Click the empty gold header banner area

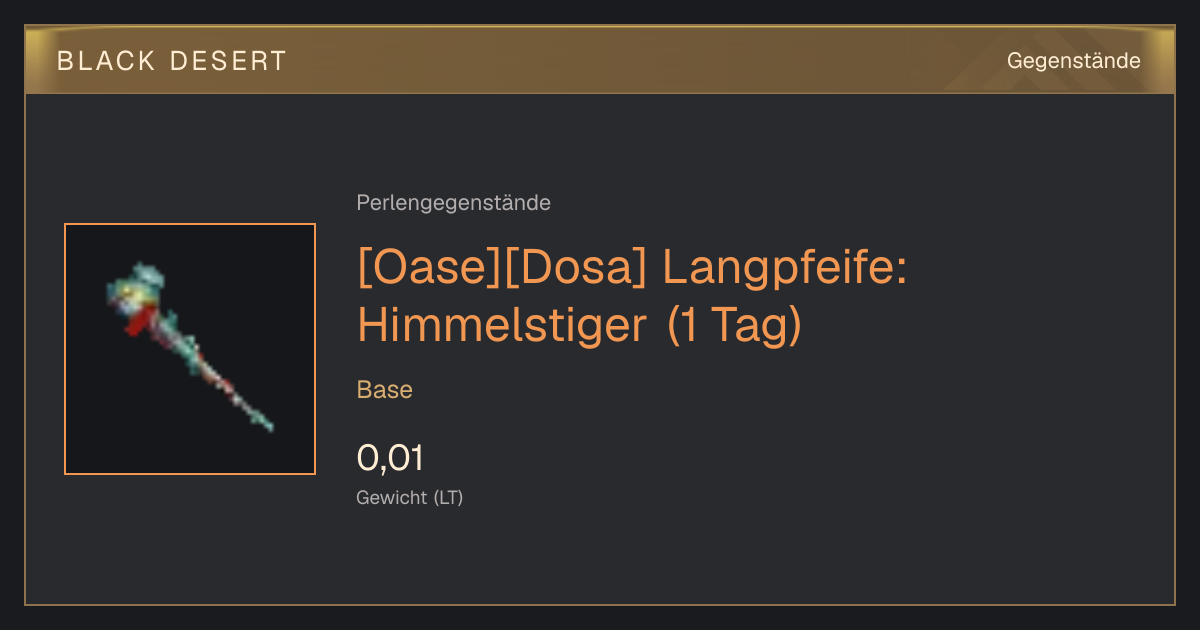coord(640,60)
